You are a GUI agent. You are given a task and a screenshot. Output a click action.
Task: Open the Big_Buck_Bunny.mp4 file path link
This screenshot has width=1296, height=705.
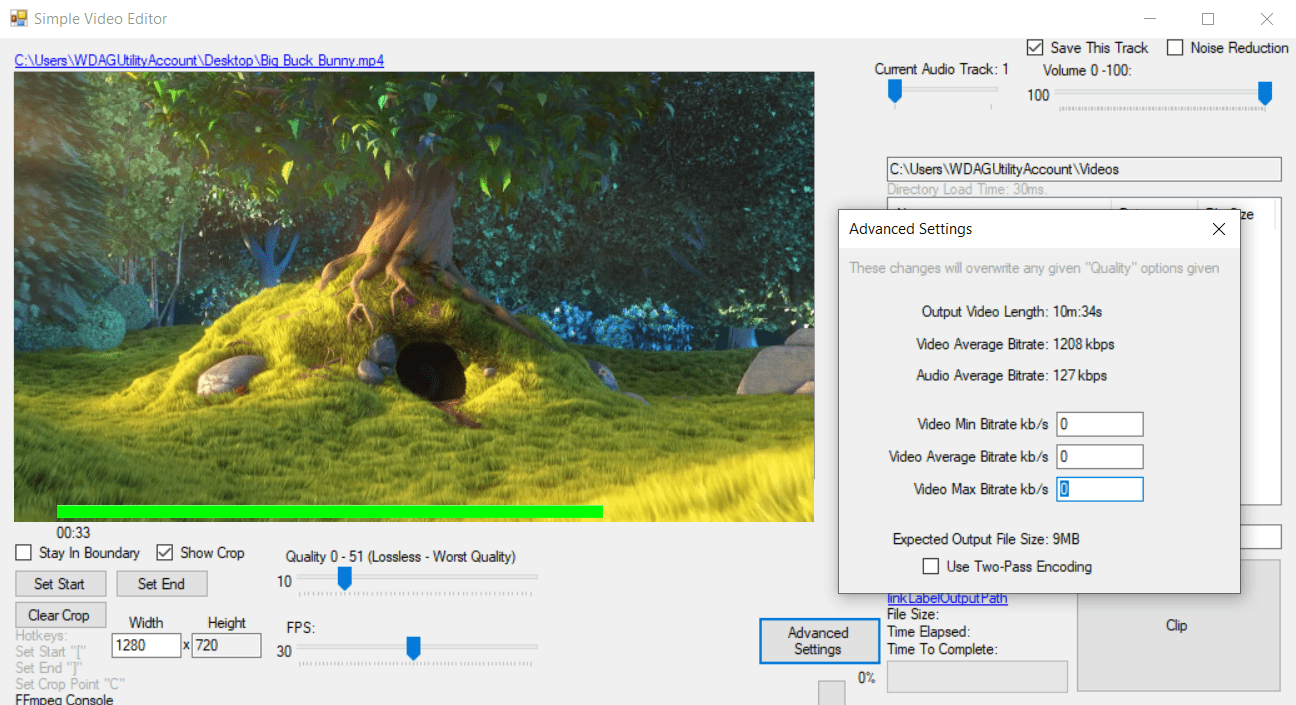(199, 61)
